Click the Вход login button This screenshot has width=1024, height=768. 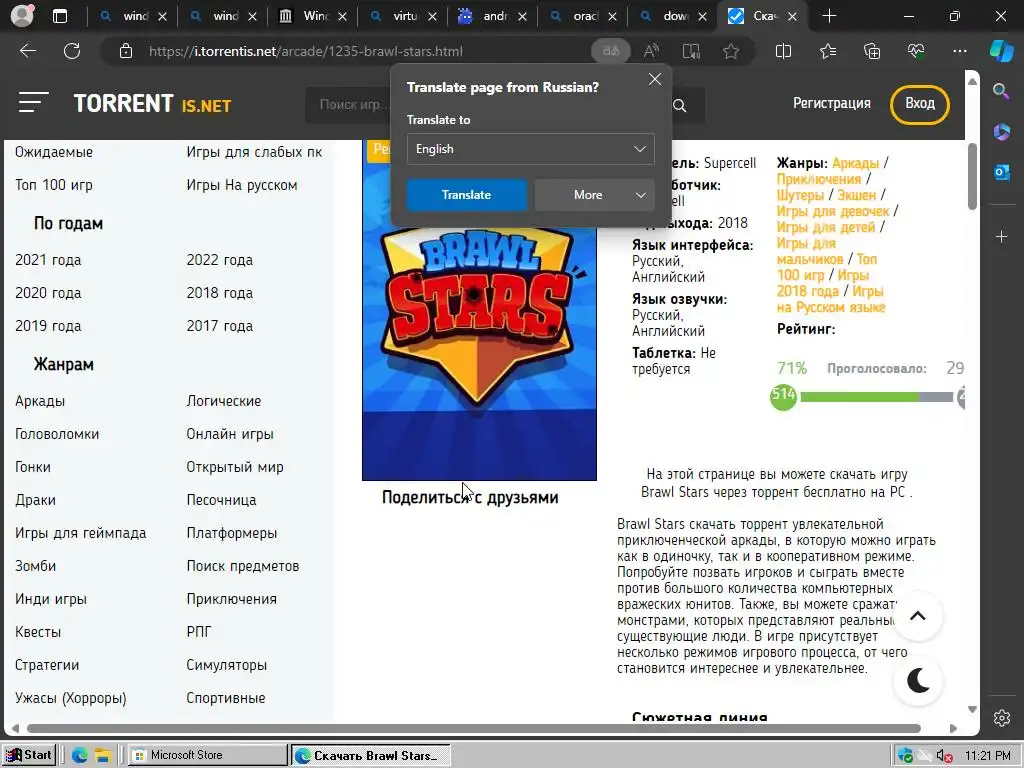click(920, 104)
